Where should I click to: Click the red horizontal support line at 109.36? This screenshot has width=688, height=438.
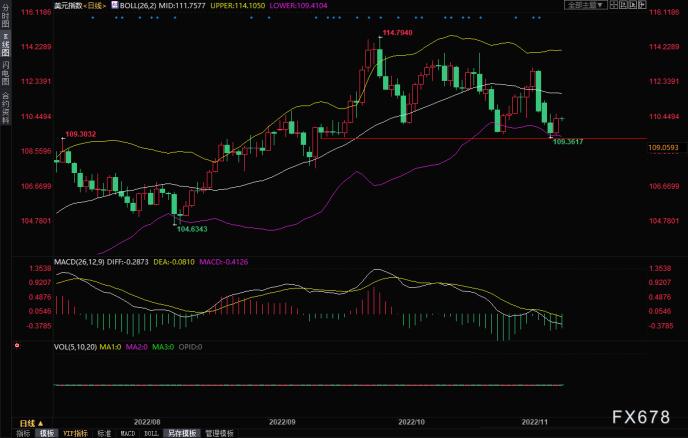click(x=483, y=139)
